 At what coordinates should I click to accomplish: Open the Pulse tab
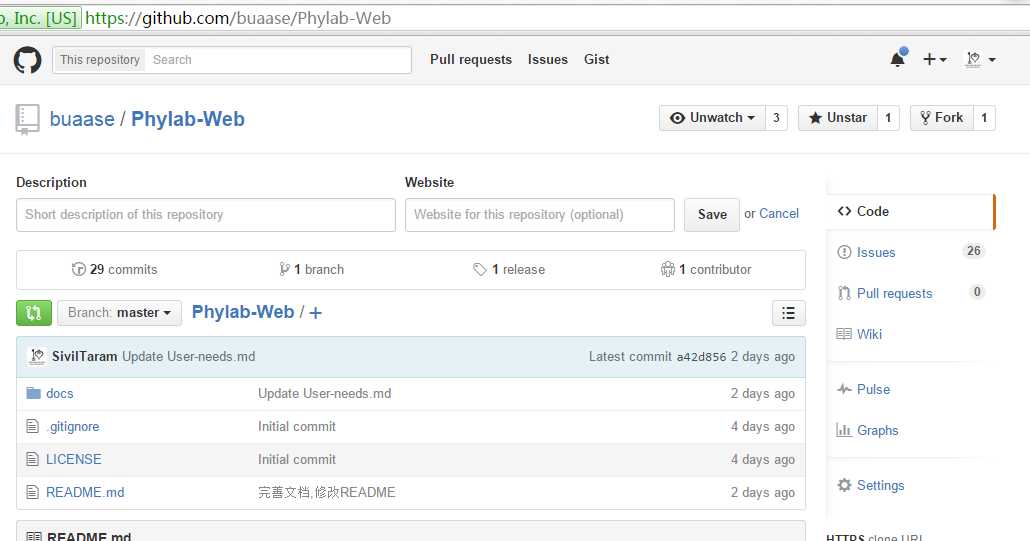click(x=910, y=389)
